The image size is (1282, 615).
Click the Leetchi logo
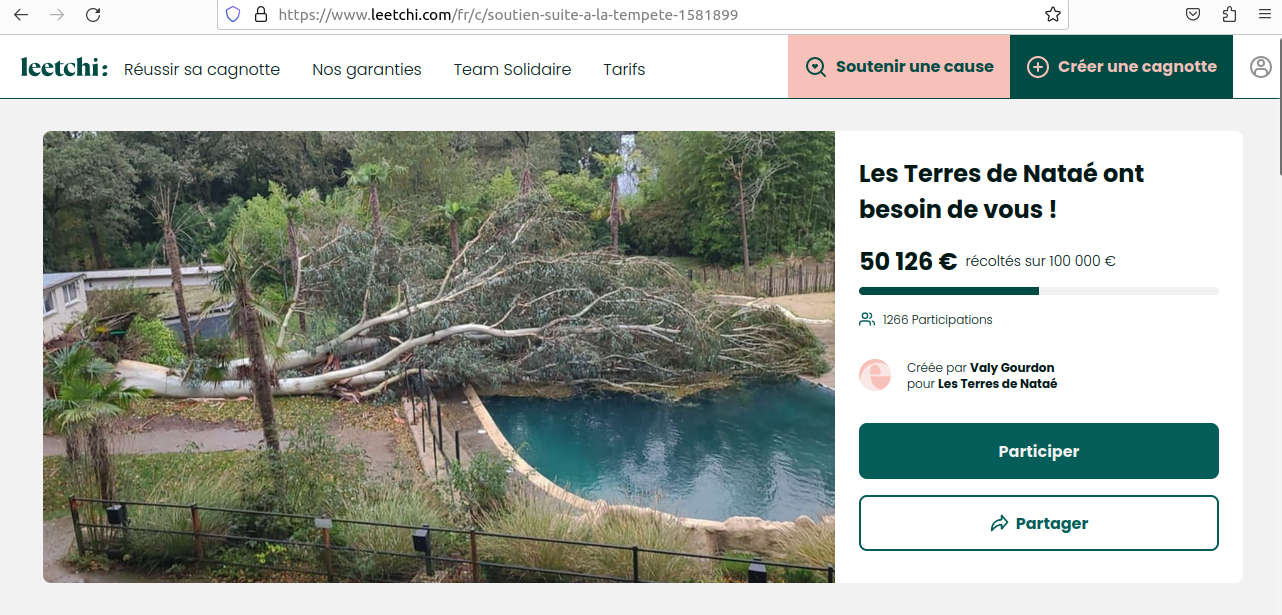click(64, 67)
